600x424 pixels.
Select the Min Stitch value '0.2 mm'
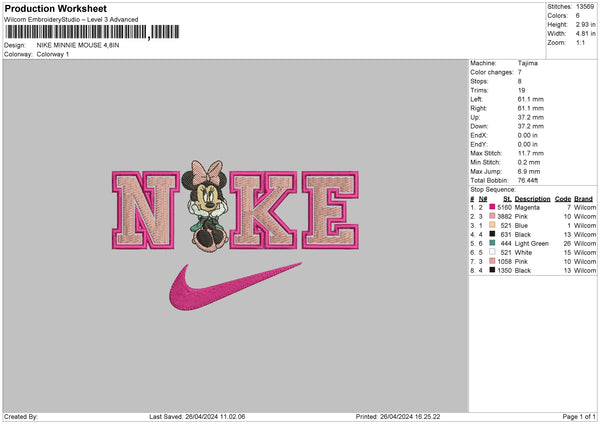point(529,162)
